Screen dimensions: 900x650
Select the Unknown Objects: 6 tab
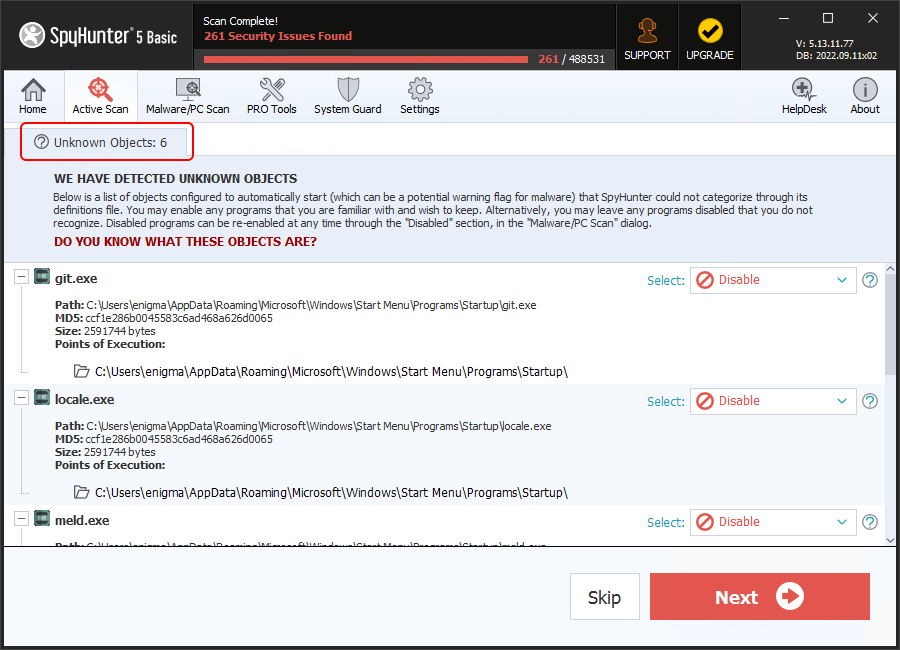point(106,143)
